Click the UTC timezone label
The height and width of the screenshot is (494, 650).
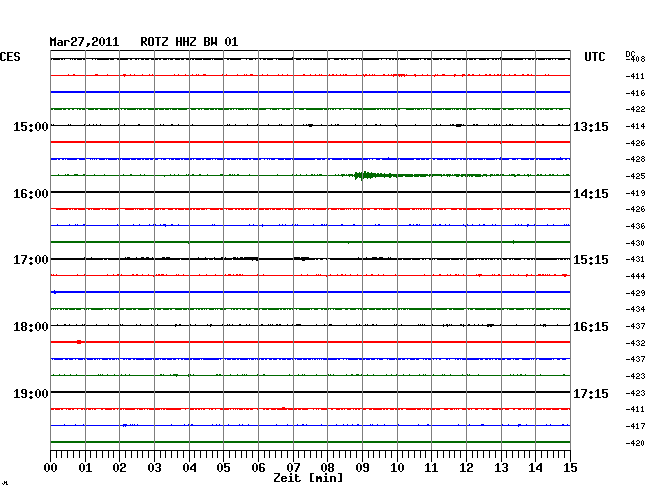pos(594,57)
